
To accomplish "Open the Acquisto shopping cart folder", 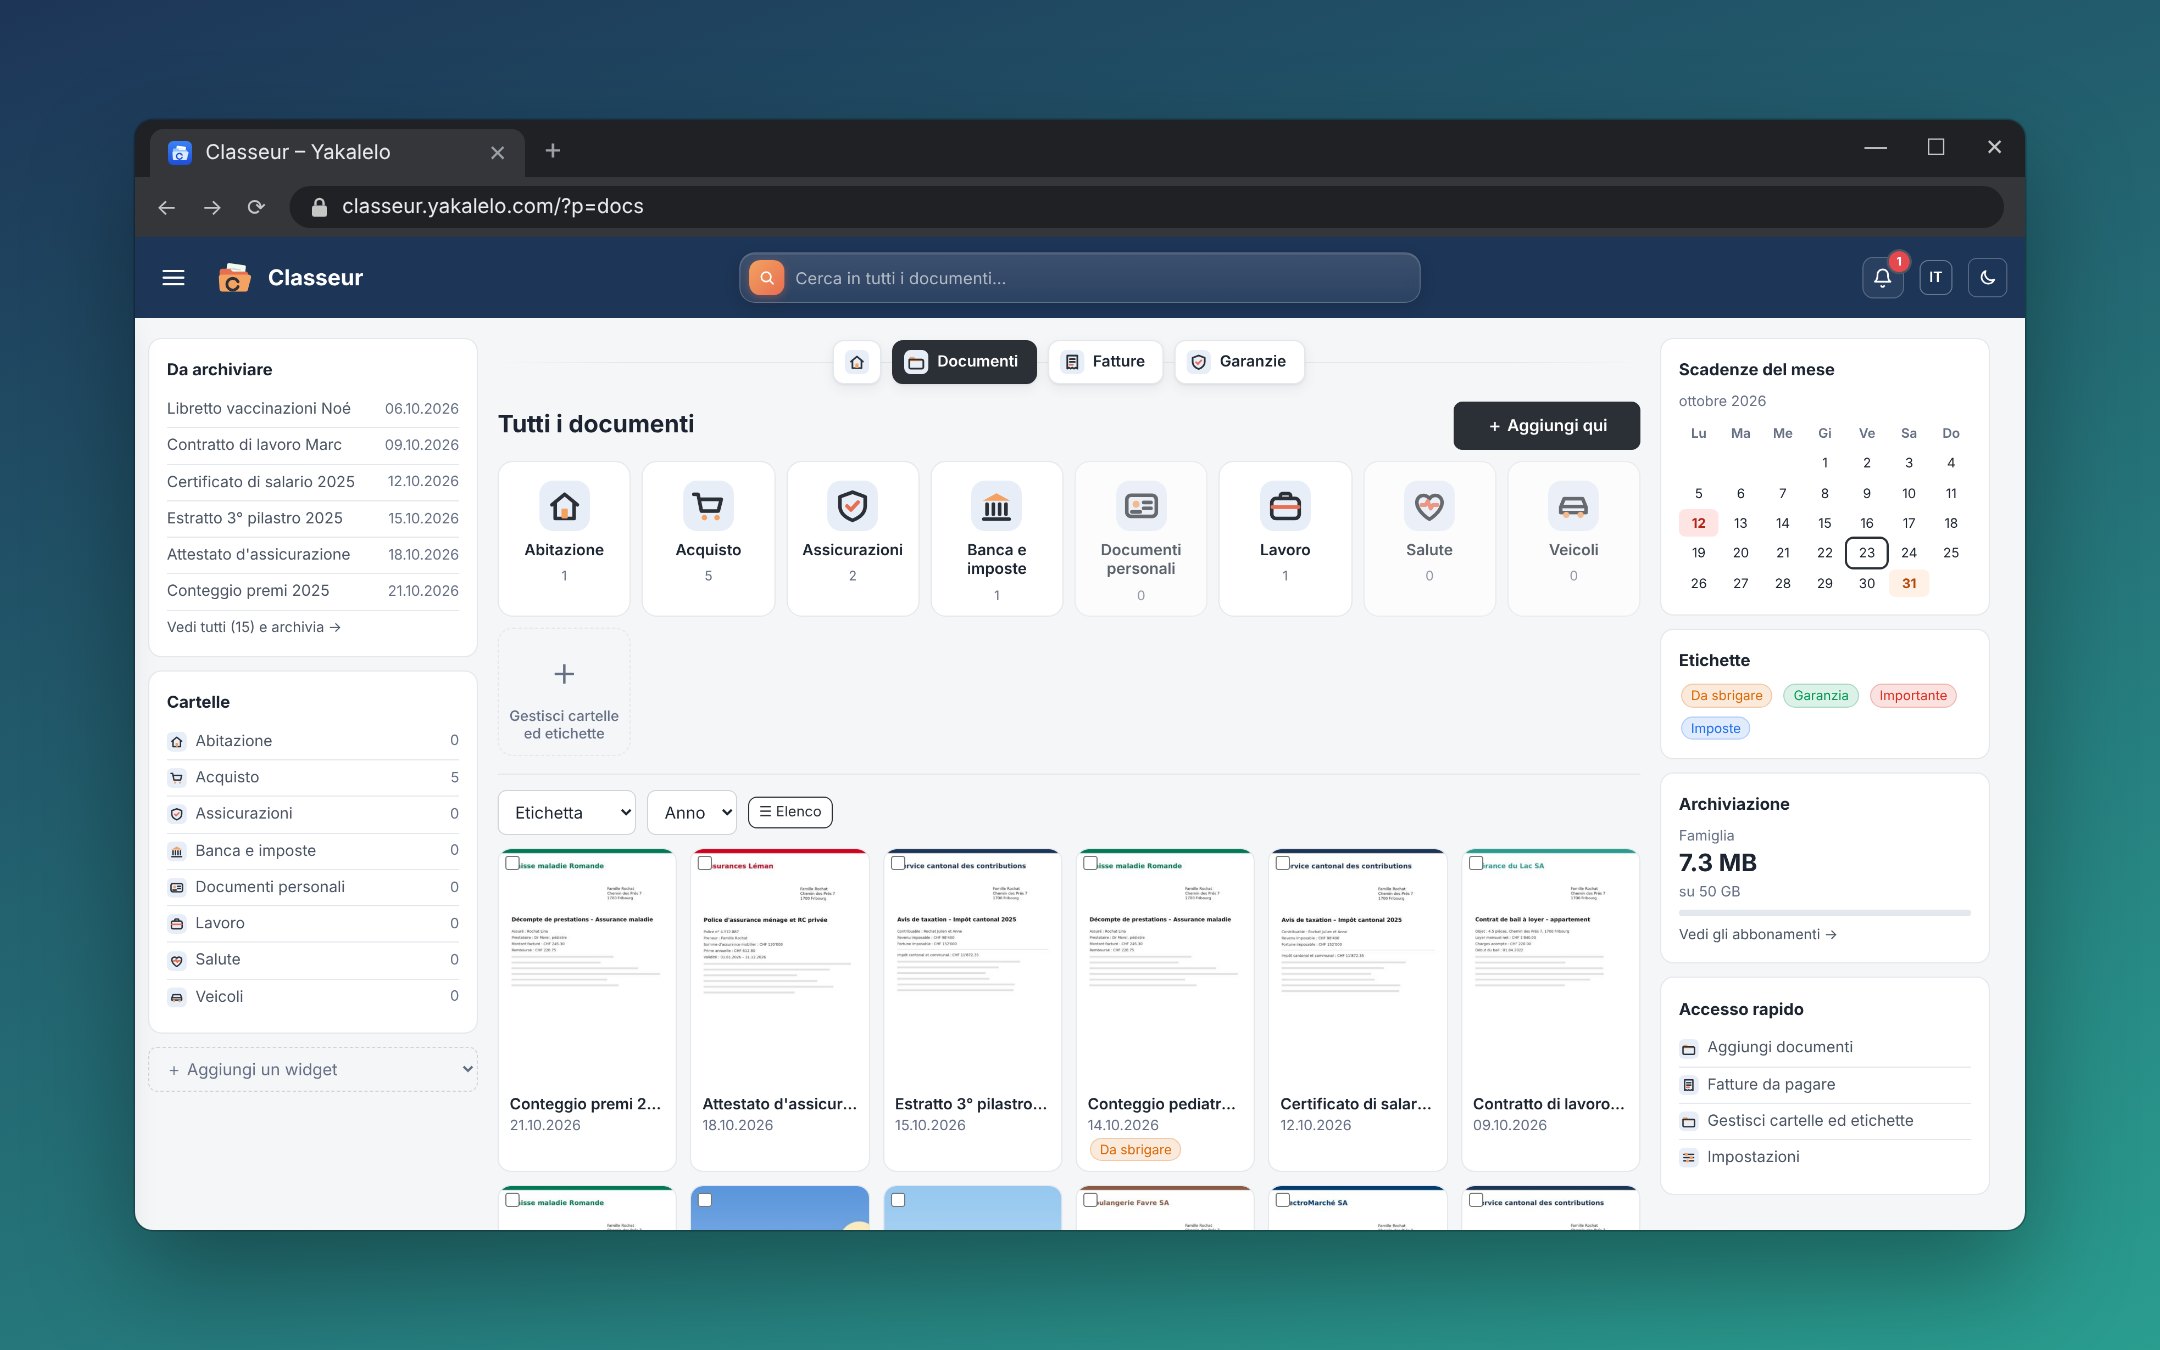I will click(708, 538).
